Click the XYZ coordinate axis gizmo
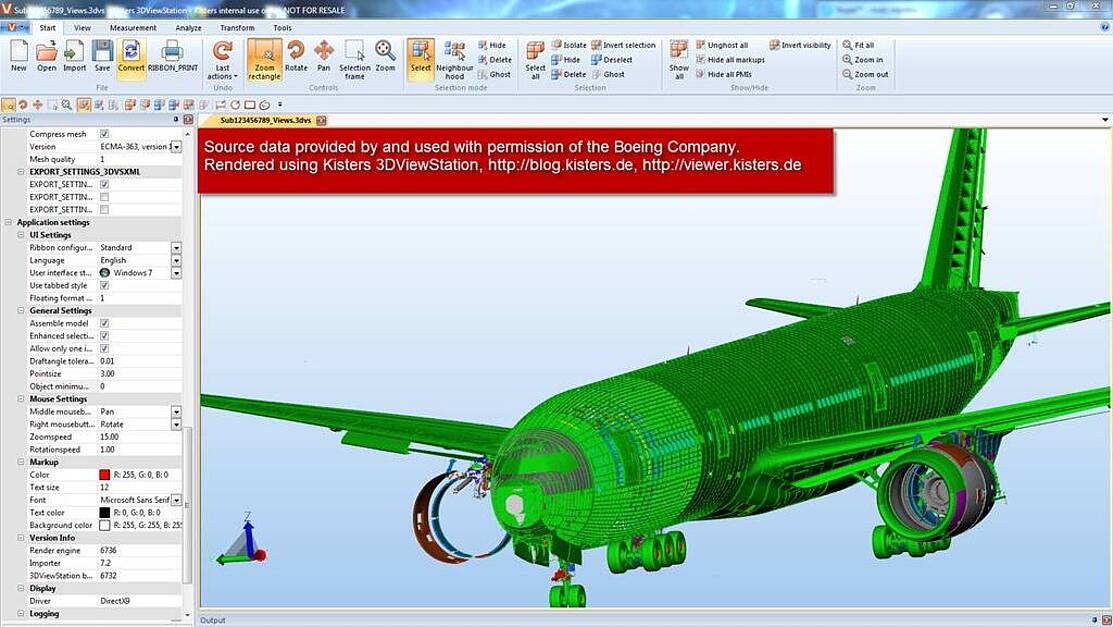The image size is (1113, 627). (x=241, y=540)
